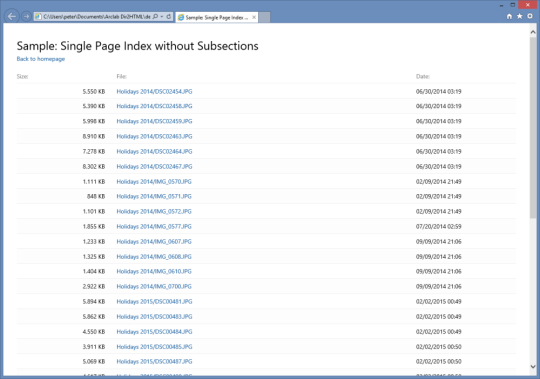Click the 'Size:' column header text
540x379 pixels.
(22, 76)
